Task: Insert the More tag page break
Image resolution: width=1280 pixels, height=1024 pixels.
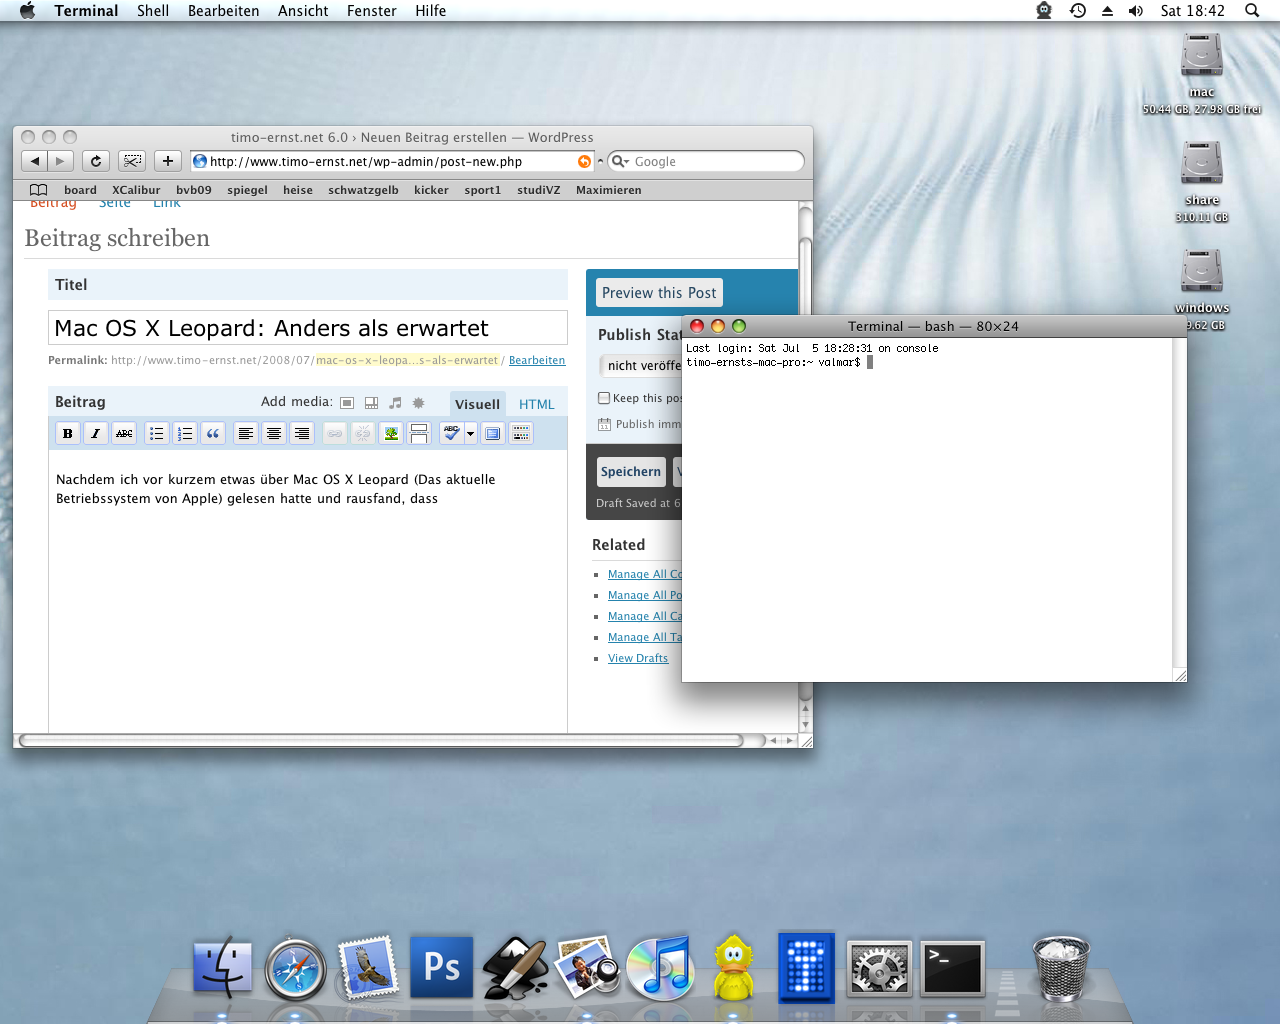Action: tap(419, 433)
